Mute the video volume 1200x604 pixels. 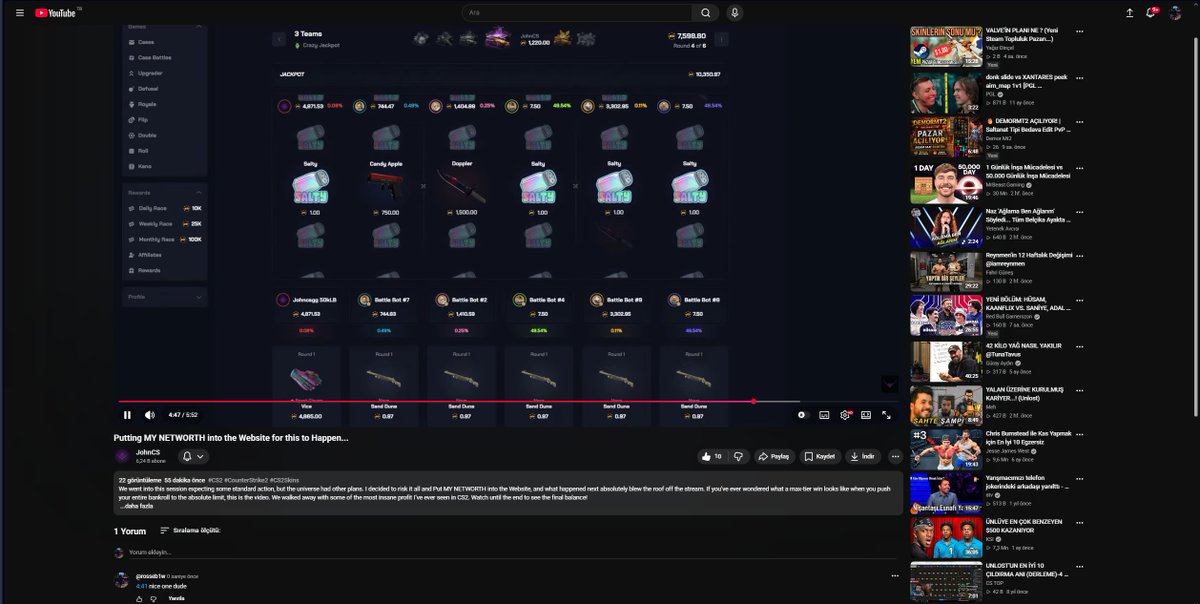click(x=150, y=415)
